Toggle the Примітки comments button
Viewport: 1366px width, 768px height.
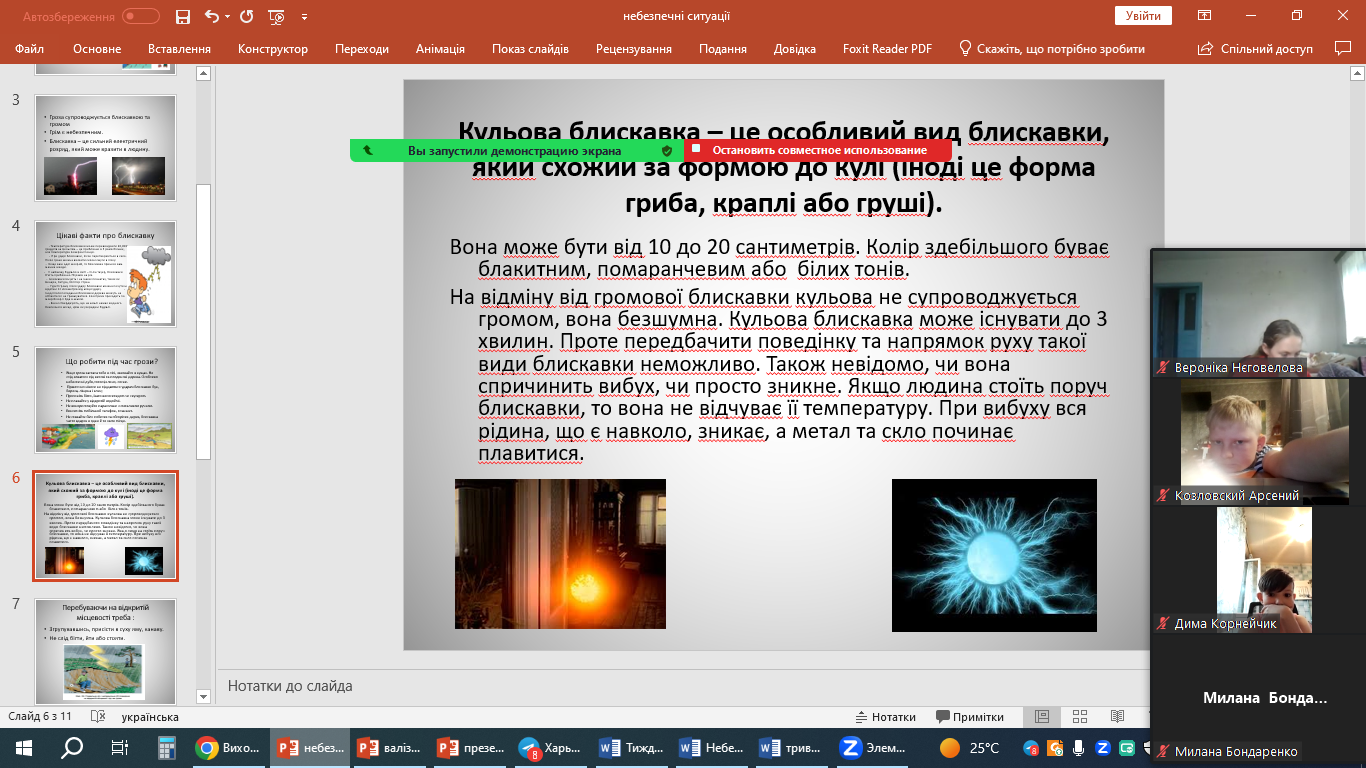point(970,717)
